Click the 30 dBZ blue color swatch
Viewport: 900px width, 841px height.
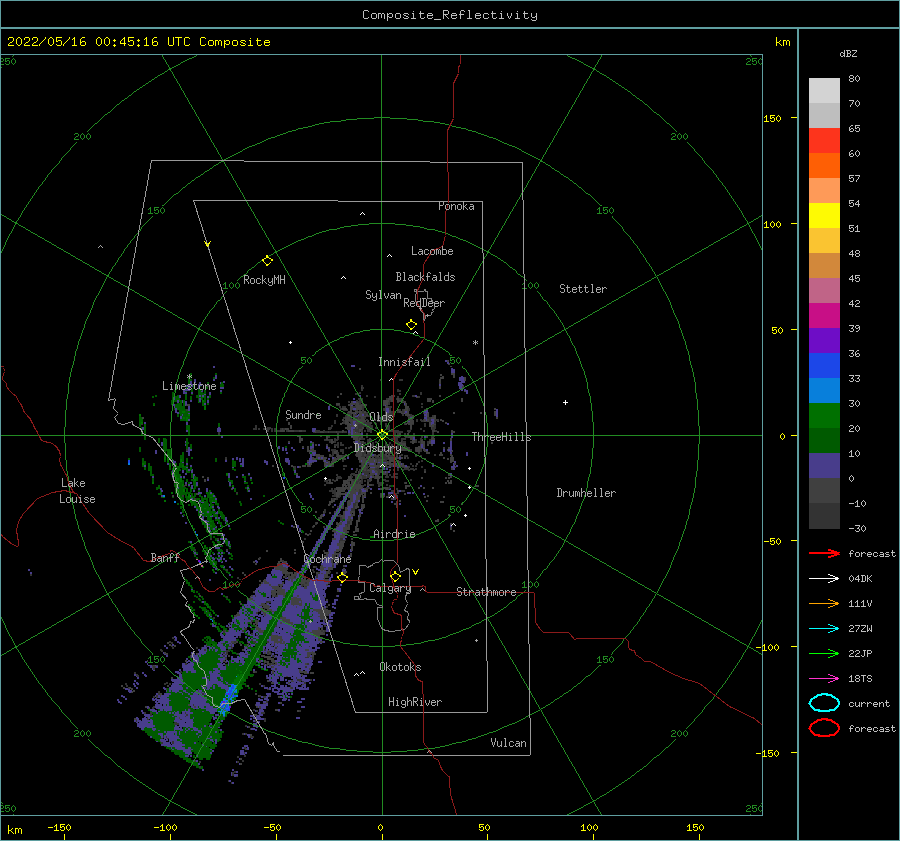[x=824, y=390]
